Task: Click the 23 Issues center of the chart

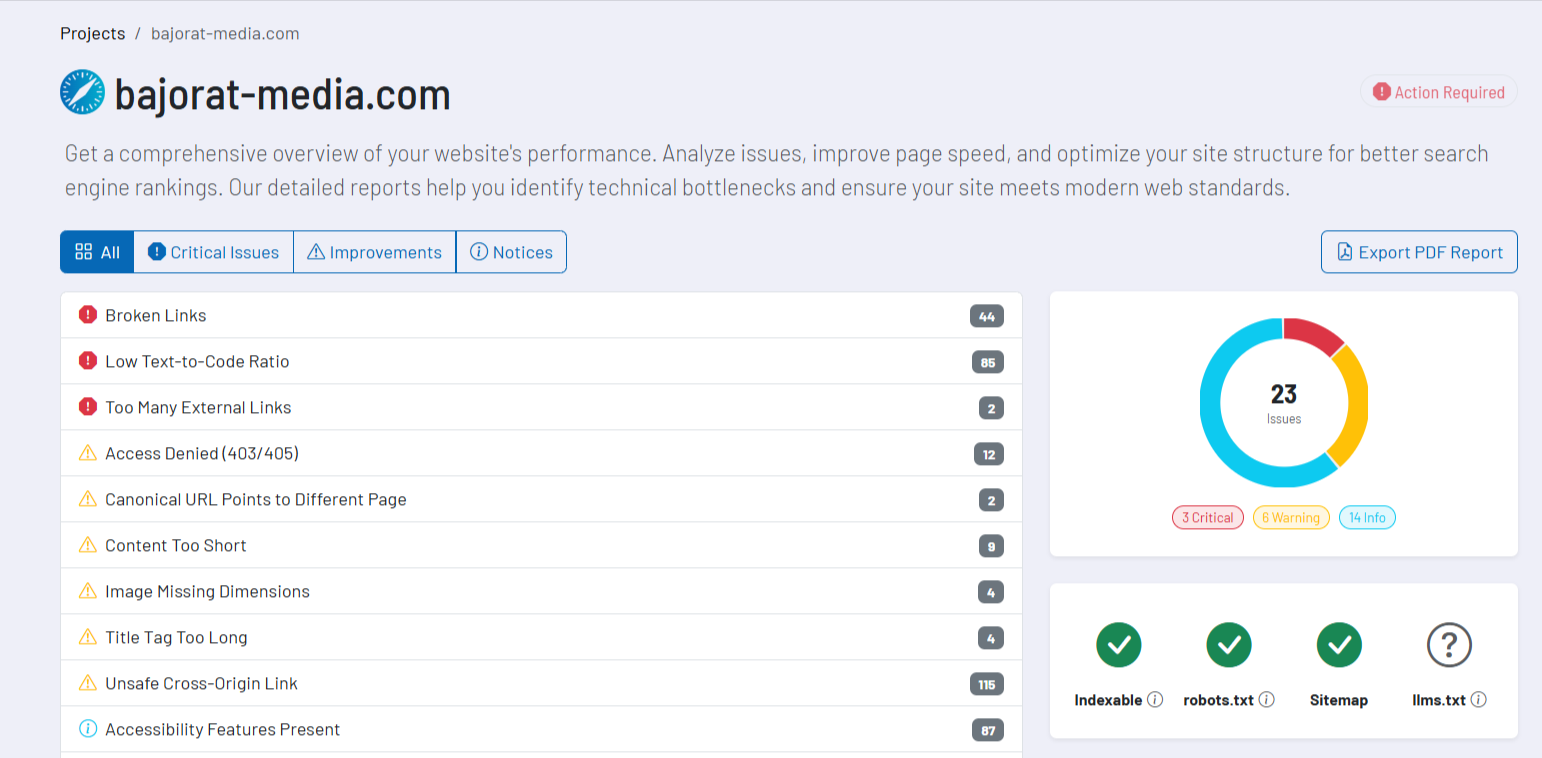Action: (1284, 402)
